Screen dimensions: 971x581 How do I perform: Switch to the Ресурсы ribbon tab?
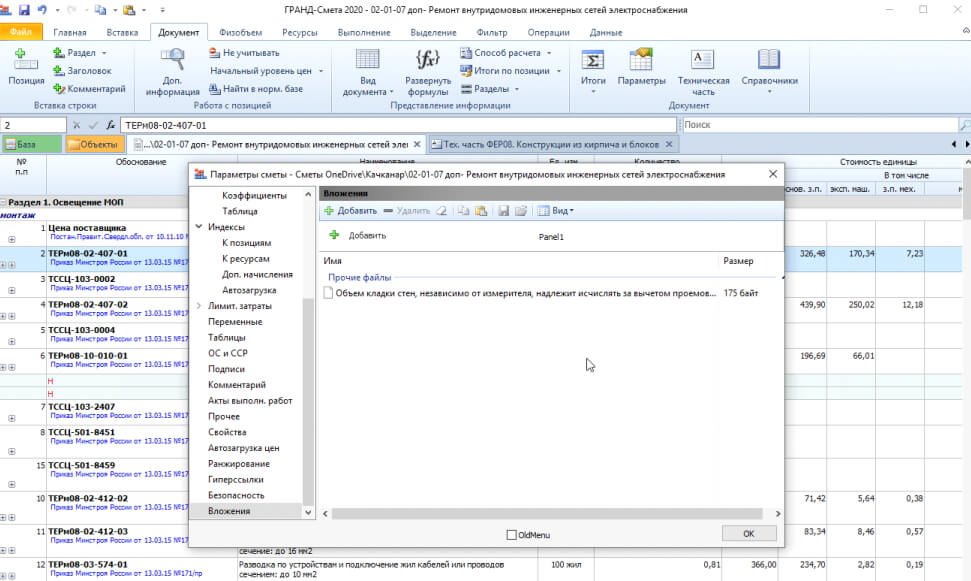[299, 33]
